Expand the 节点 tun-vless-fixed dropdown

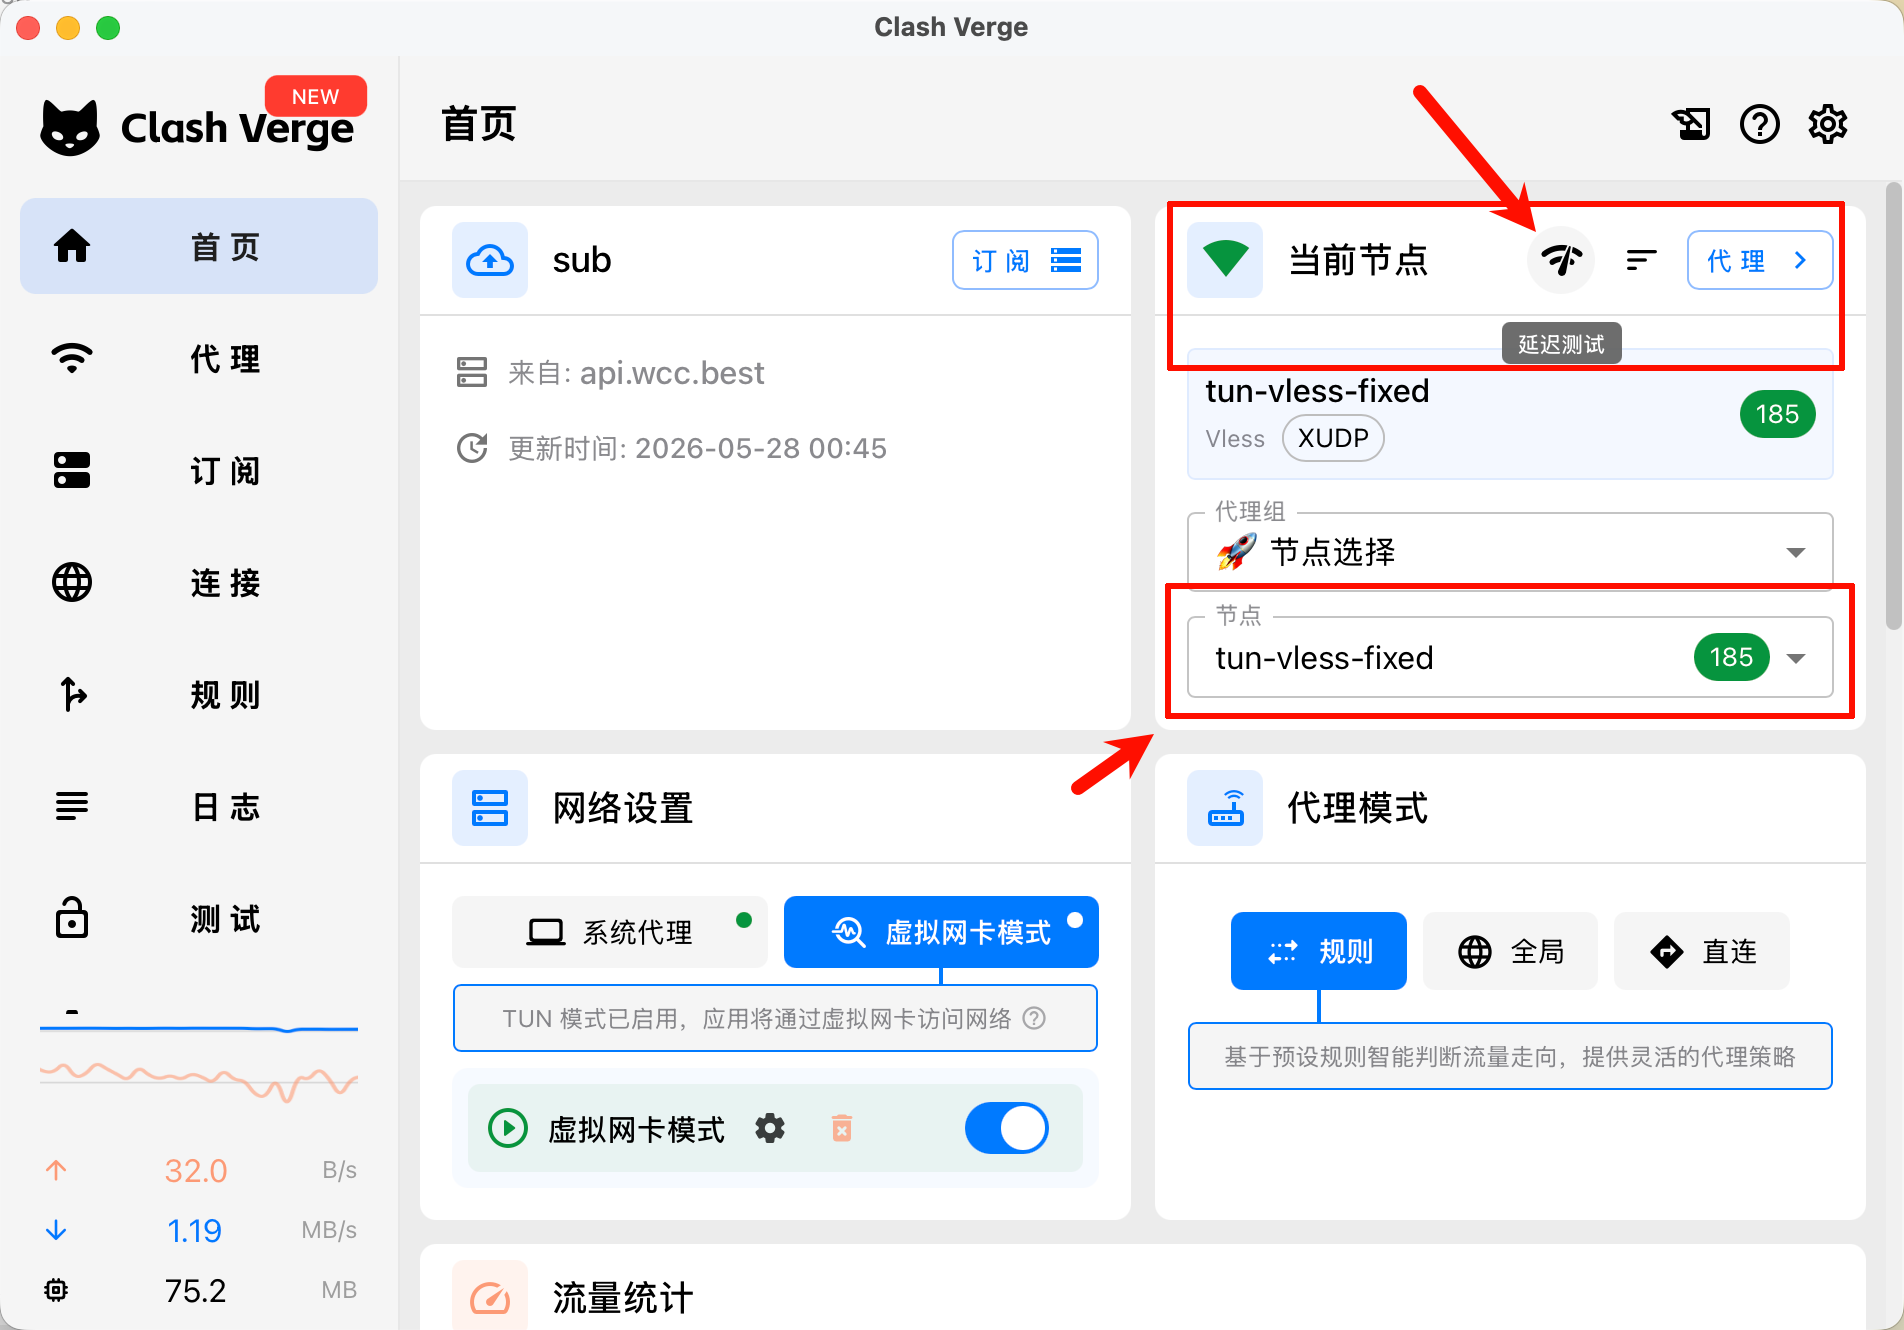pos(1510,657)
